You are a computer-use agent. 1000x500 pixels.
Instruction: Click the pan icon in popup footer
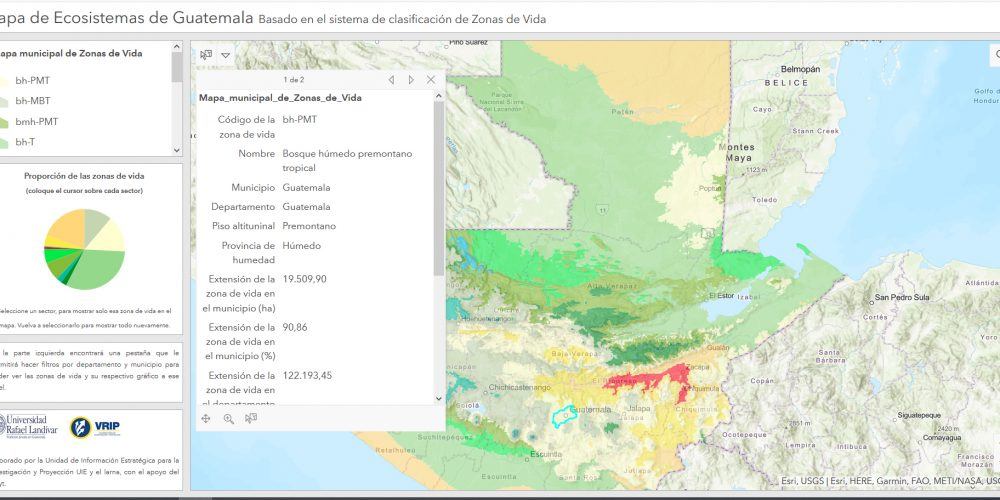click(x=206, y=418)
